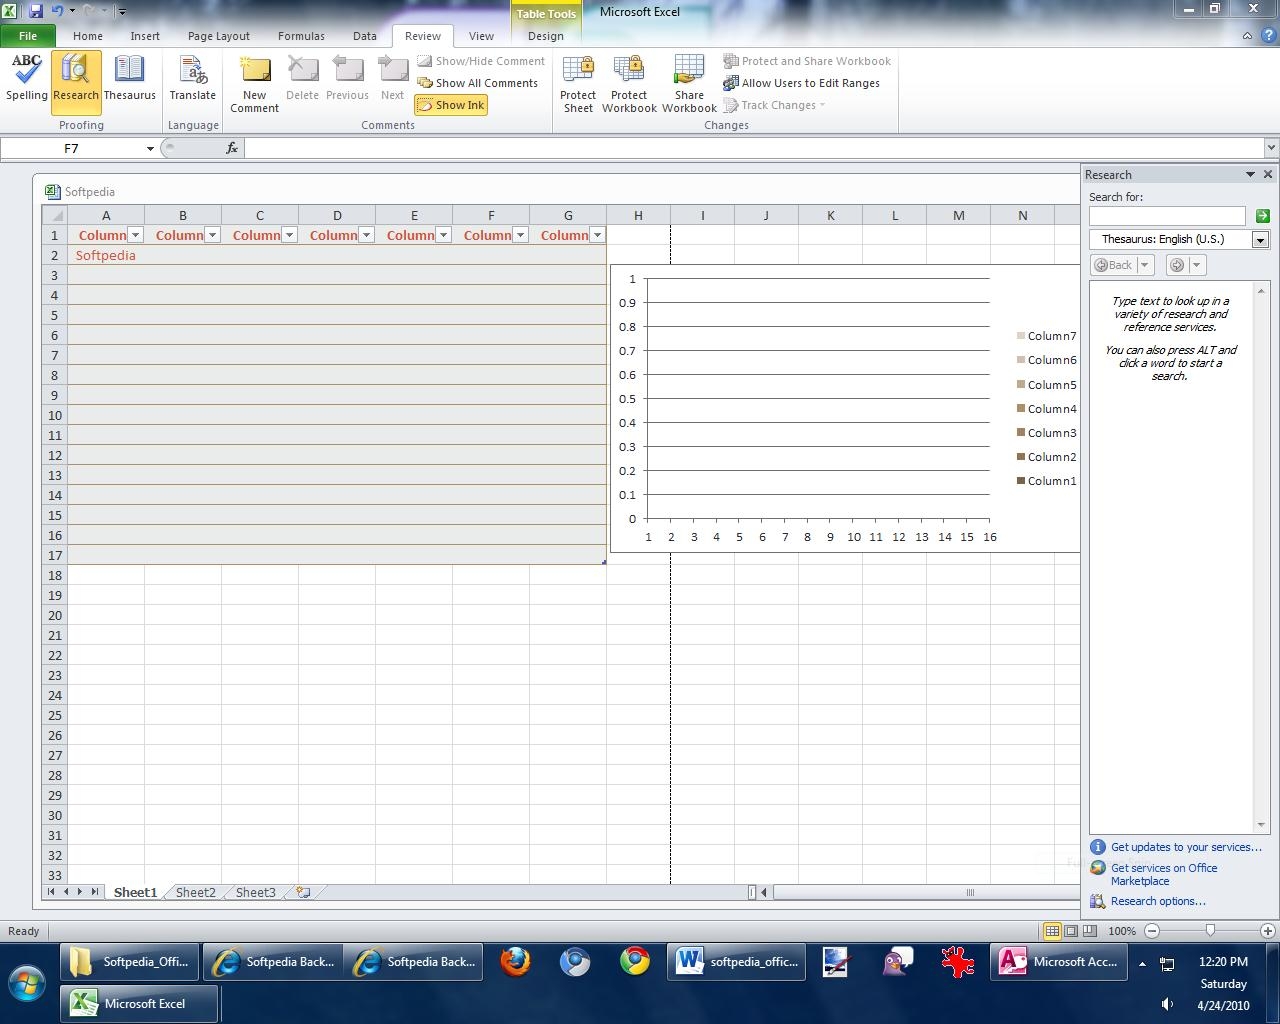Screen dimensions: 1280x1024
Task: Switch to the Sheet2 tab
Action: 195,892
